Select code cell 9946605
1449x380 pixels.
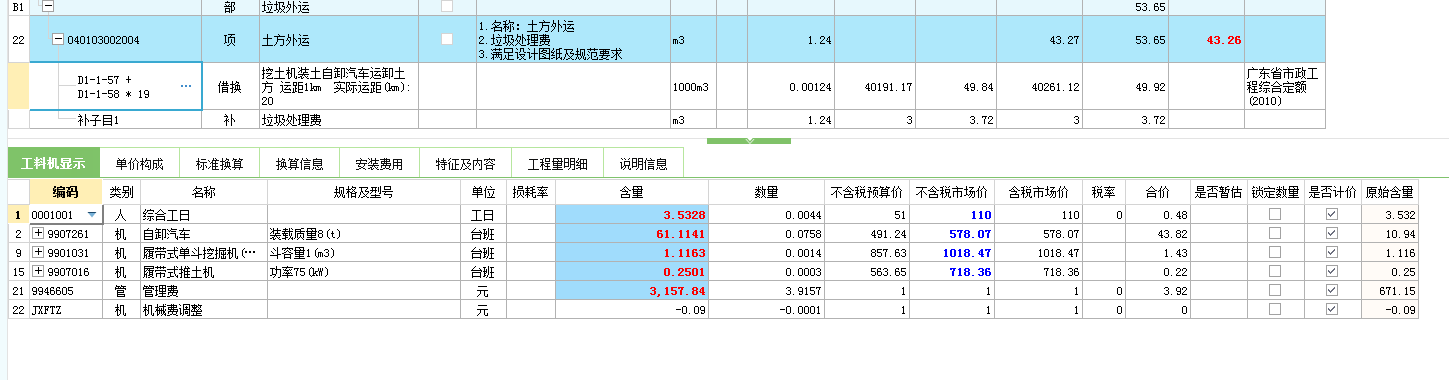tap(66, 291)
